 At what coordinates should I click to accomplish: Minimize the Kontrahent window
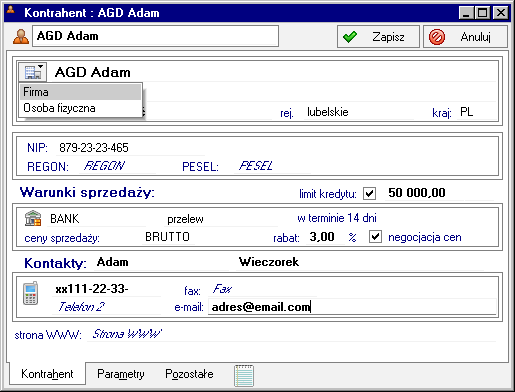[x=466, y=13]
